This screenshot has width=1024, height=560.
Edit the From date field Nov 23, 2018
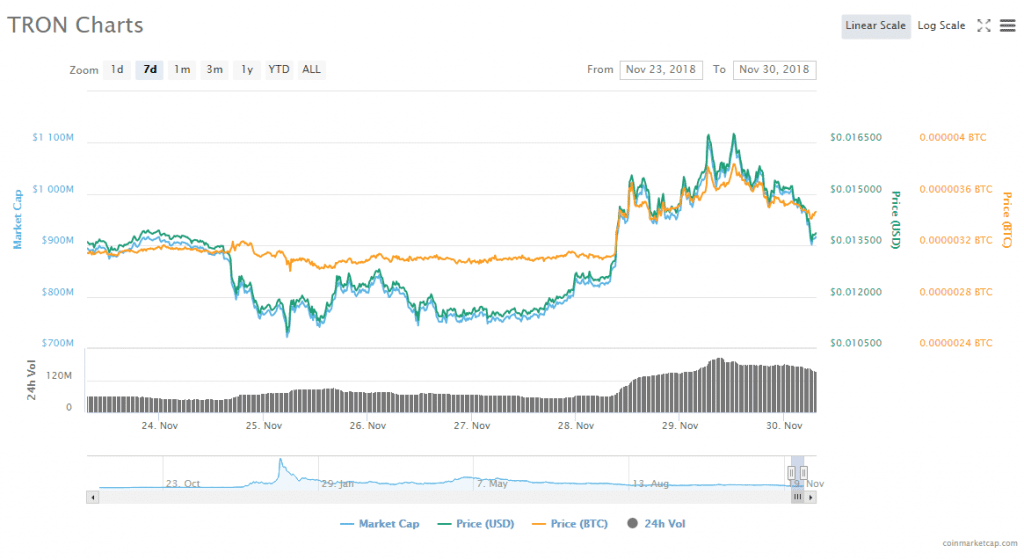tap(661, 70)
